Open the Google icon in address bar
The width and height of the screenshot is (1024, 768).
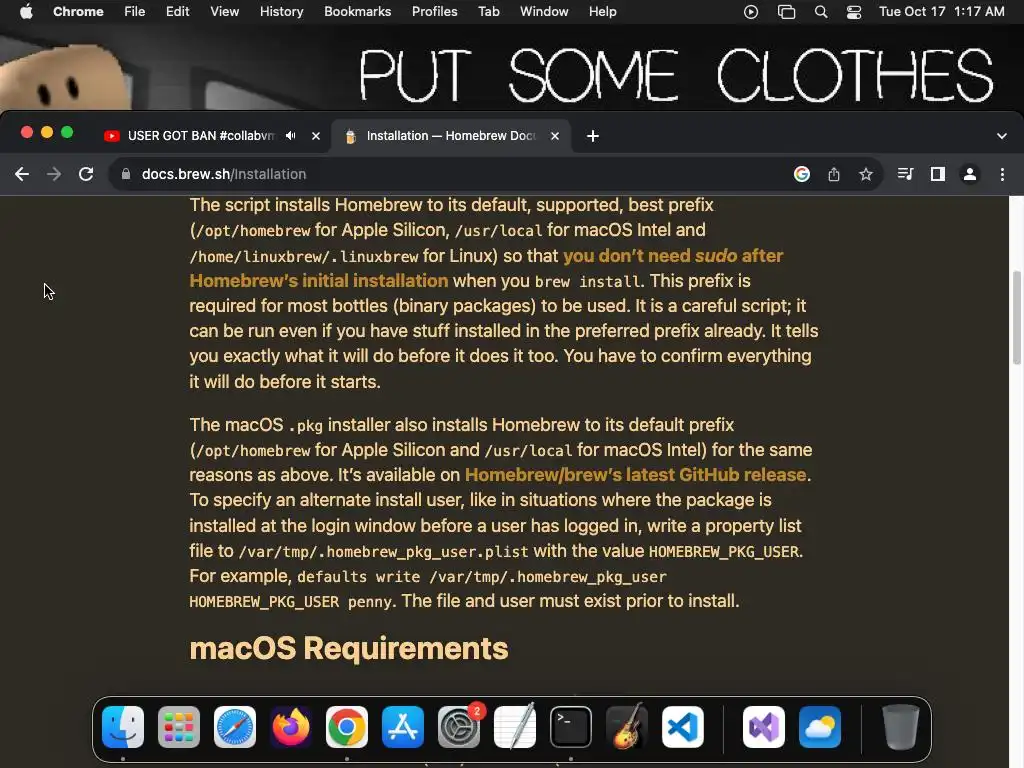[802, 174]
